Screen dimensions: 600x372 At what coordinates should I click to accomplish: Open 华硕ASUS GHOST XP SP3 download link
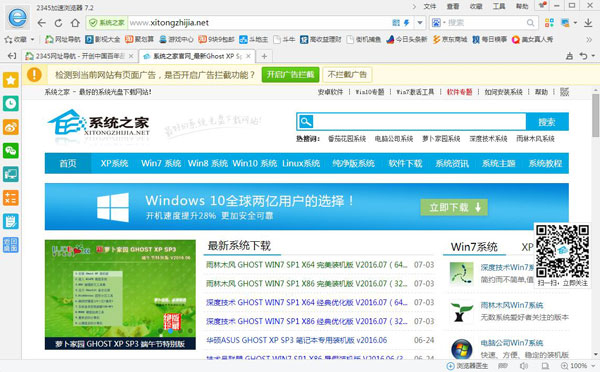(x=297, y=340)
